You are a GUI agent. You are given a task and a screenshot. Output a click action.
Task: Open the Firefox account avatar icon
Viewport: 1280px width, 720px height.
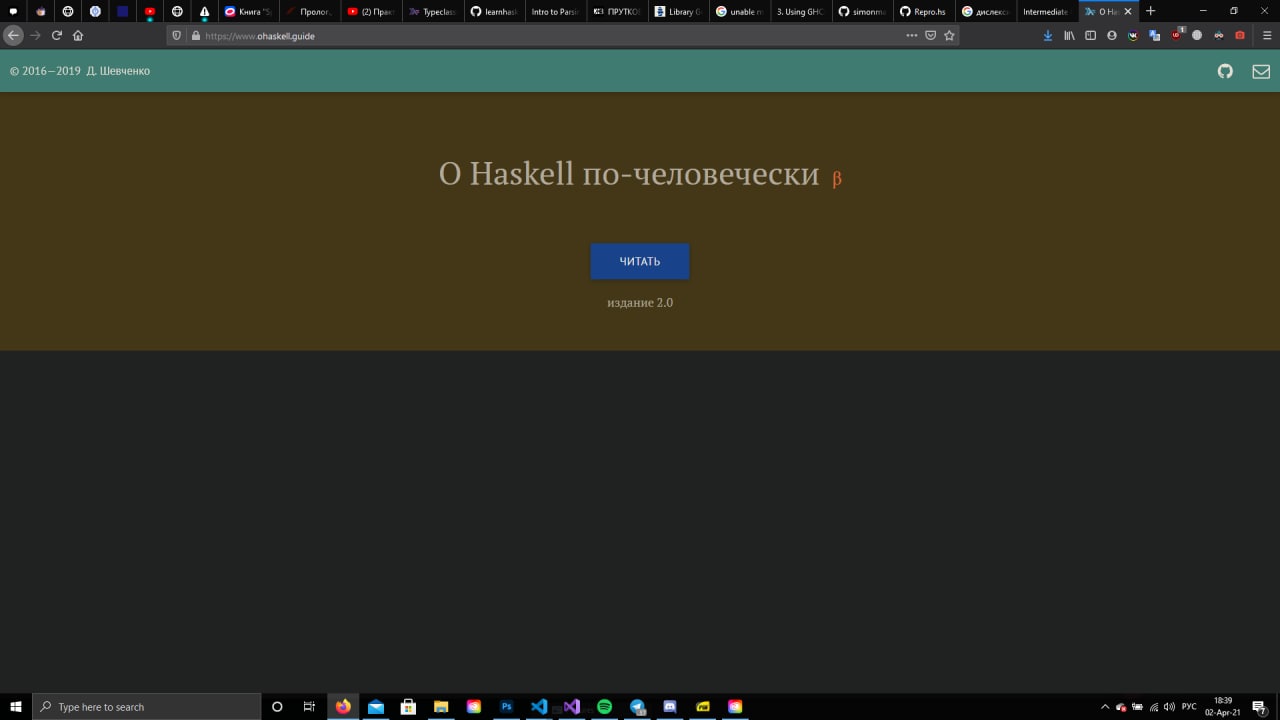click(x=1112, y=35)
